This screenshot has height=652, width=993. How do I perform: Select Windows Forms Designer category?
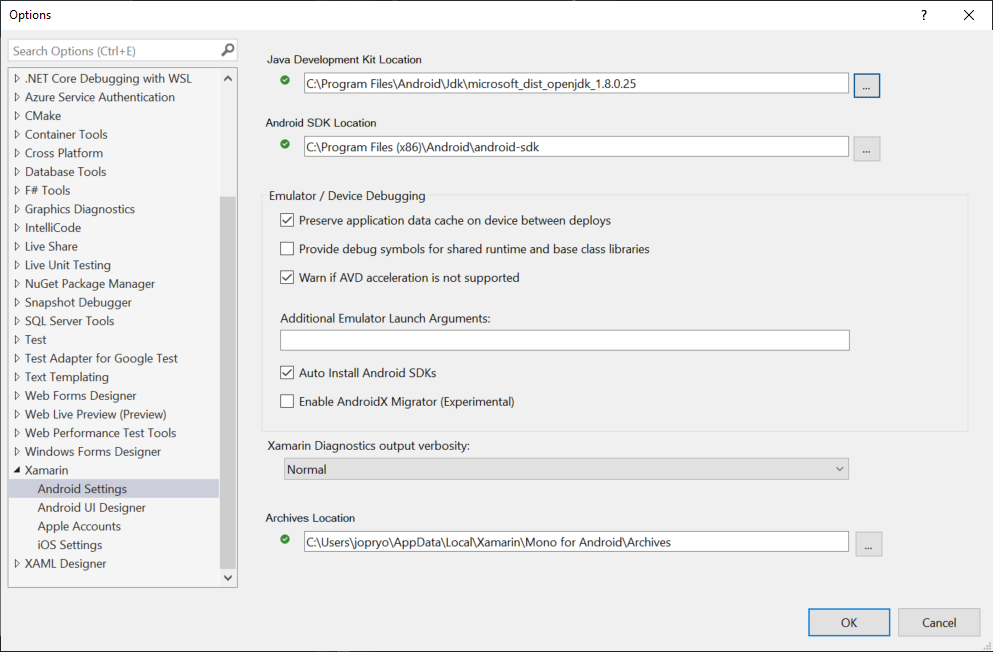[x=93, y=452]
